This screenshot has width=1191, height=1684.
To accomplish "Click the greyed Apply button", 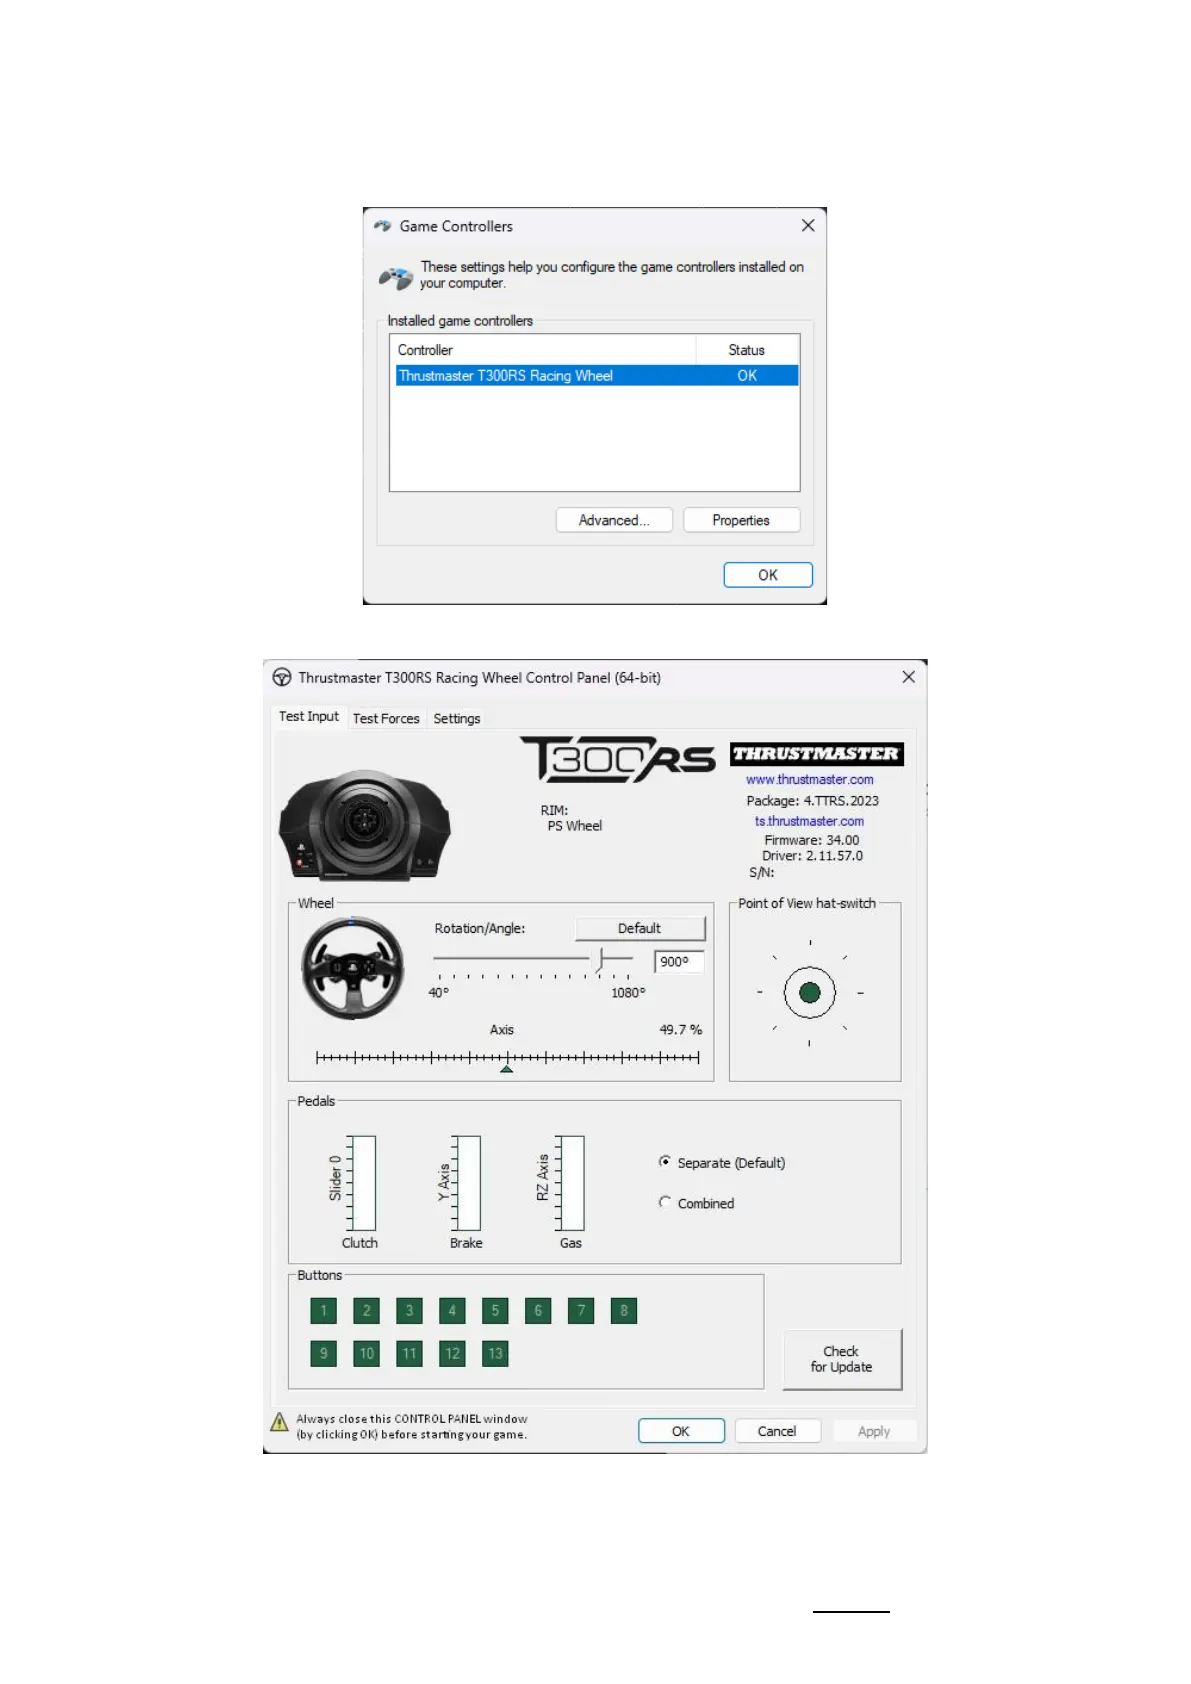I will point(874,1431).
